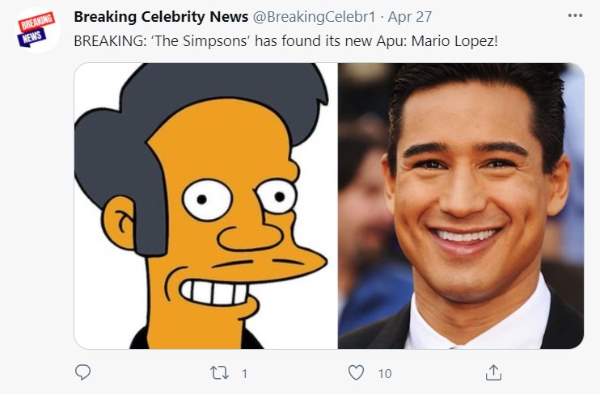Click 'Mario Lopez!' in the tweet text
600x395 pixels.
pyautogui.click(x=455, y=41)
